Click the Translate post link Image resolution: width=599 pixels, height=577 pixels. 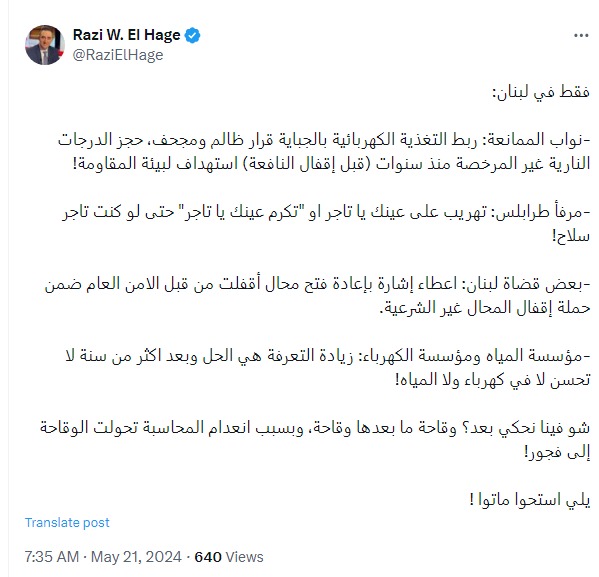(x=67, y=522)
